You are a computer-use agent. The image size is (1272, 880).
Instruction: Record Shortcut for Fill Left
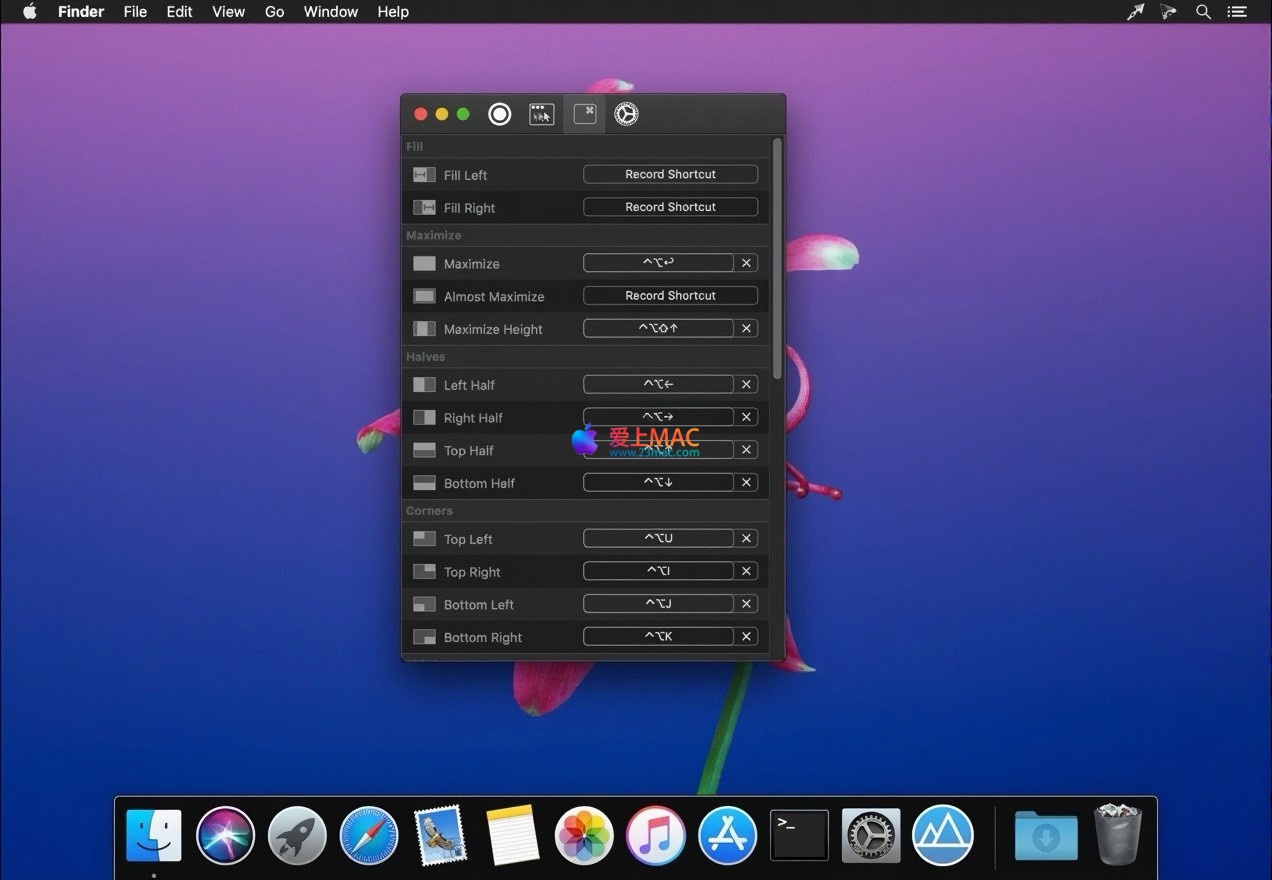[670, 174]
